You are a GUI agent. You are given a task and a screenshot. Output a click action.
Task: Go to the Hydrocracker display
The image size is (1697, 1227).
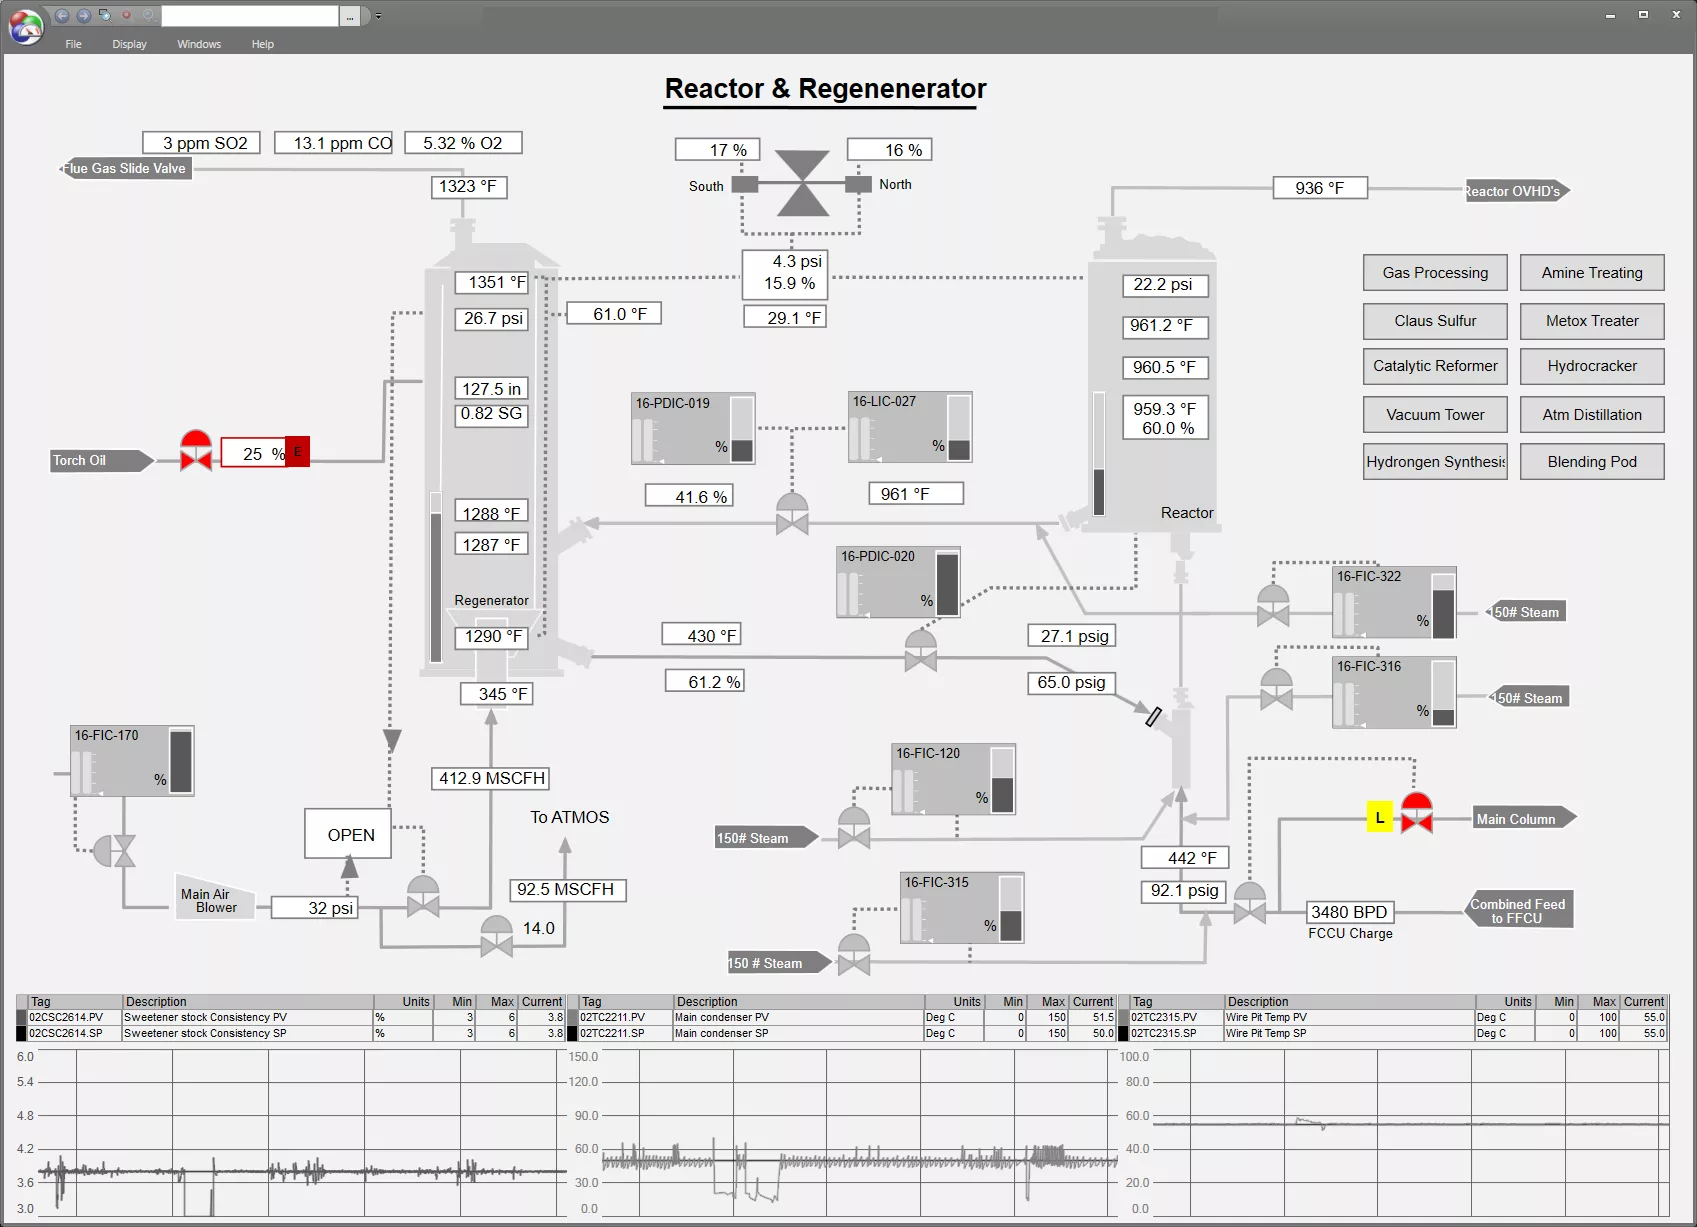click(1592, 366)
